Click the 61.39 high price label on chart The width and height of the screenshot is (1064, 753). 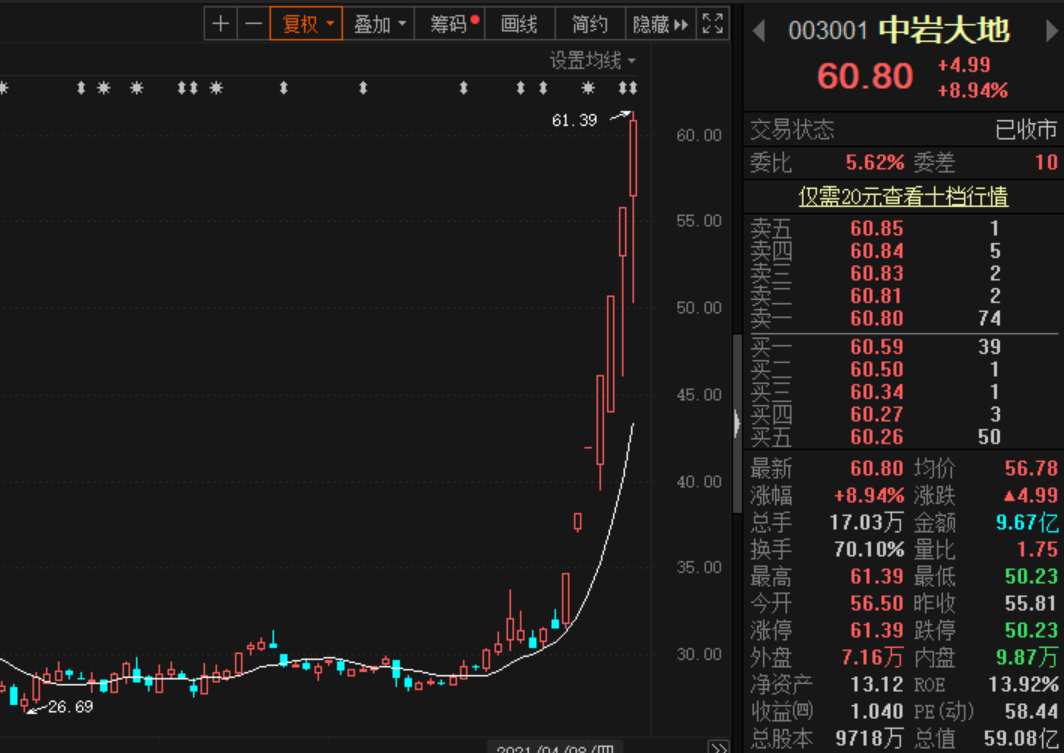click(574, 121)
